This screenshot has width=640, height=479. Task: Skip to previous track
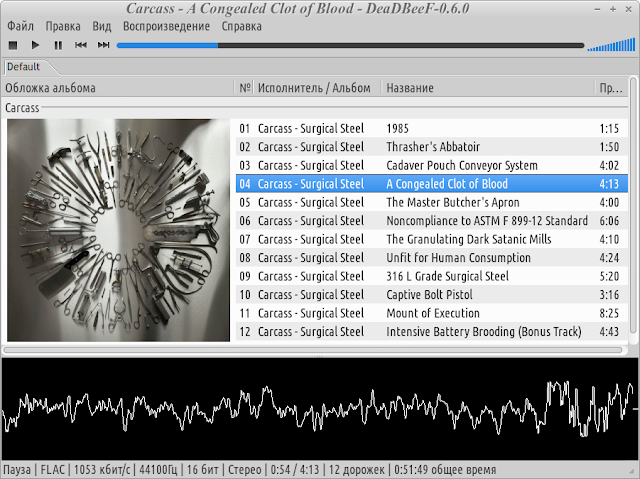pyautogui.click(x=81, y=45)
